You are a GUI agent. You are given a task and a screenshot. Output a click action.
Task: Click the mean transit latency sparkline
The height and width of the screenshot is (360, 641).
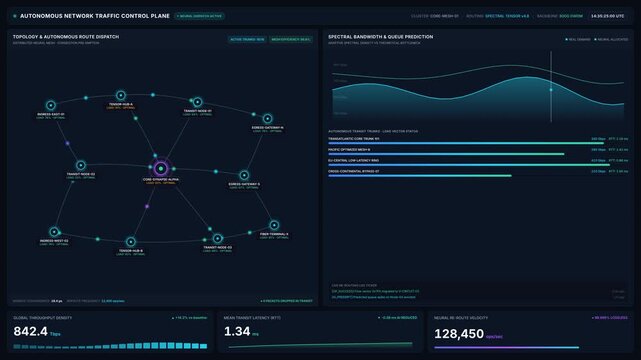(x=320, y=345)
